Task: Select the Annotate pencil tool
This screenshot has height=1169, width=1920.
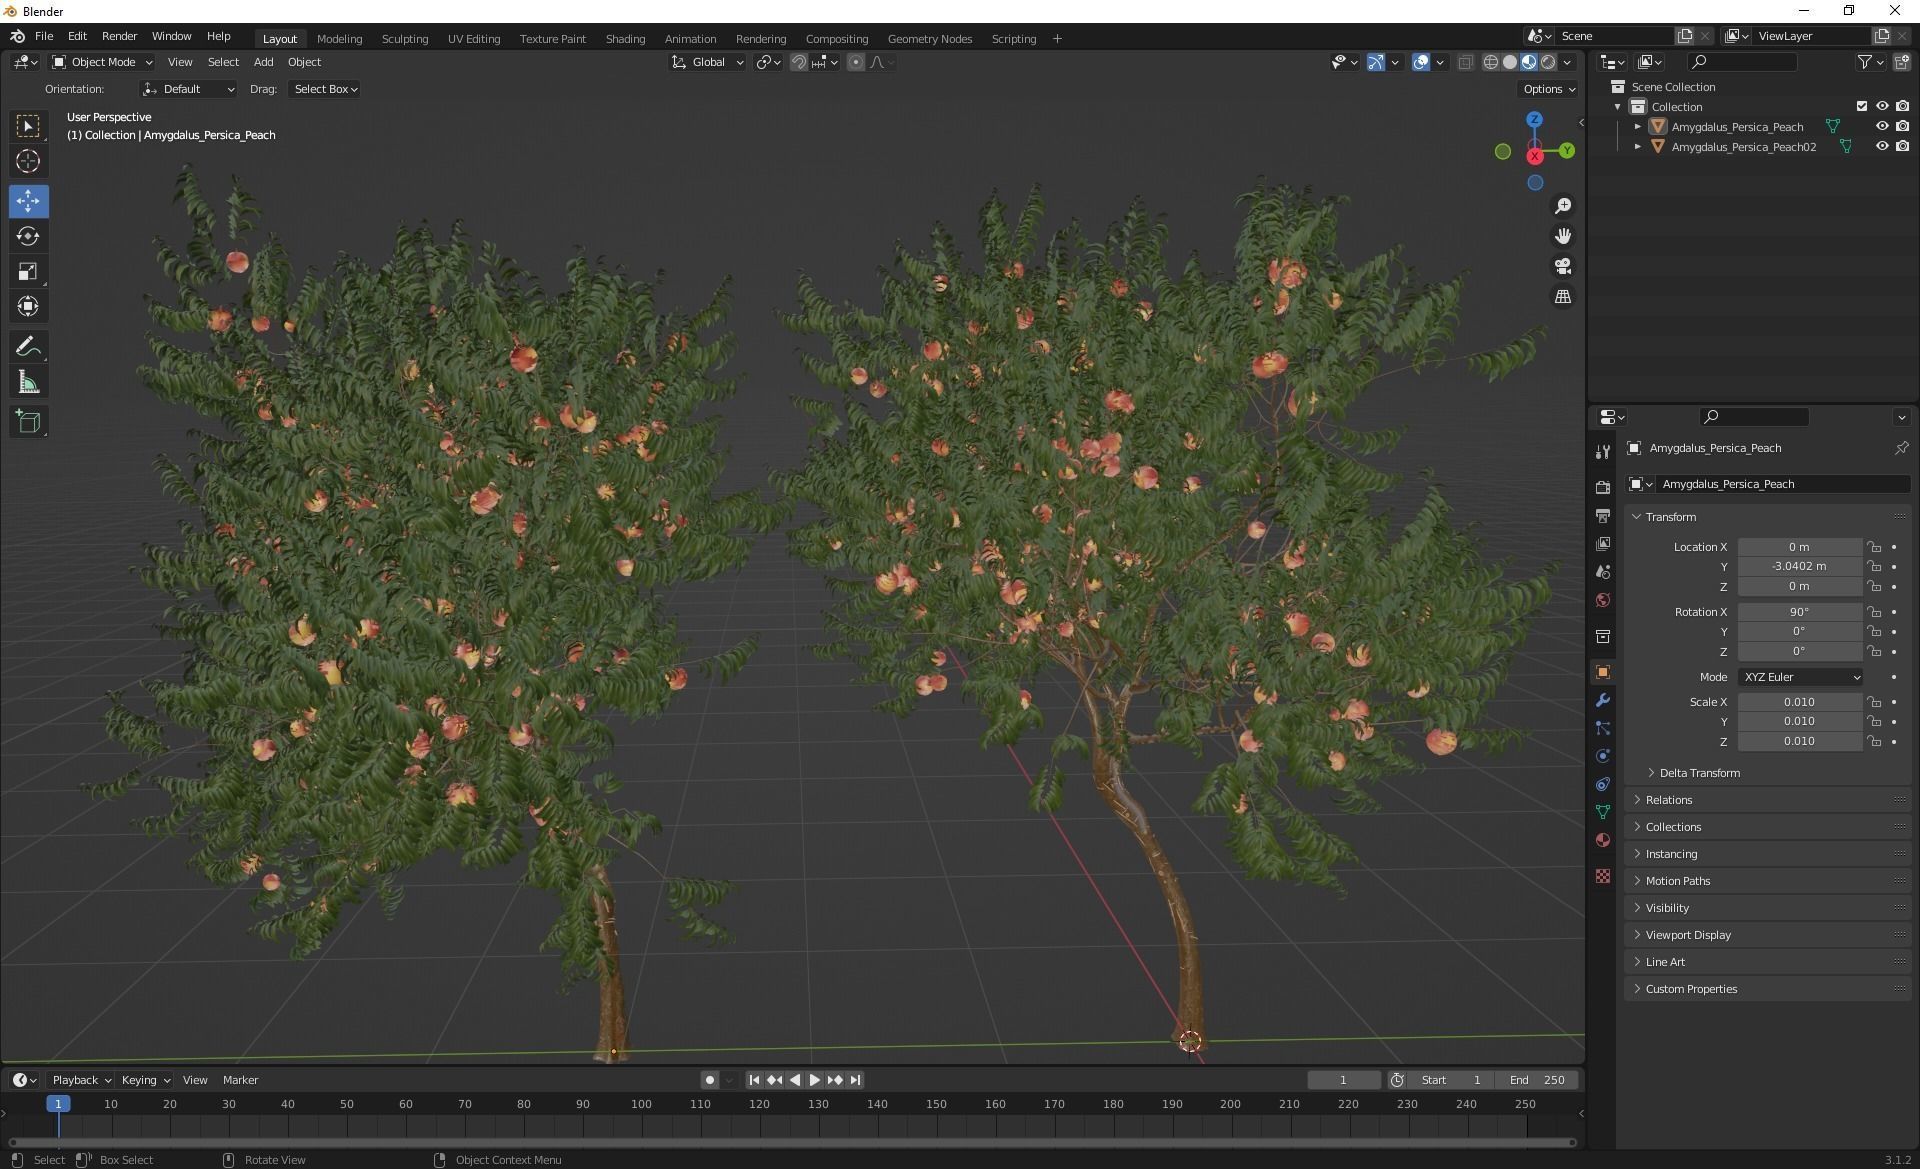Action: point(28,347)
